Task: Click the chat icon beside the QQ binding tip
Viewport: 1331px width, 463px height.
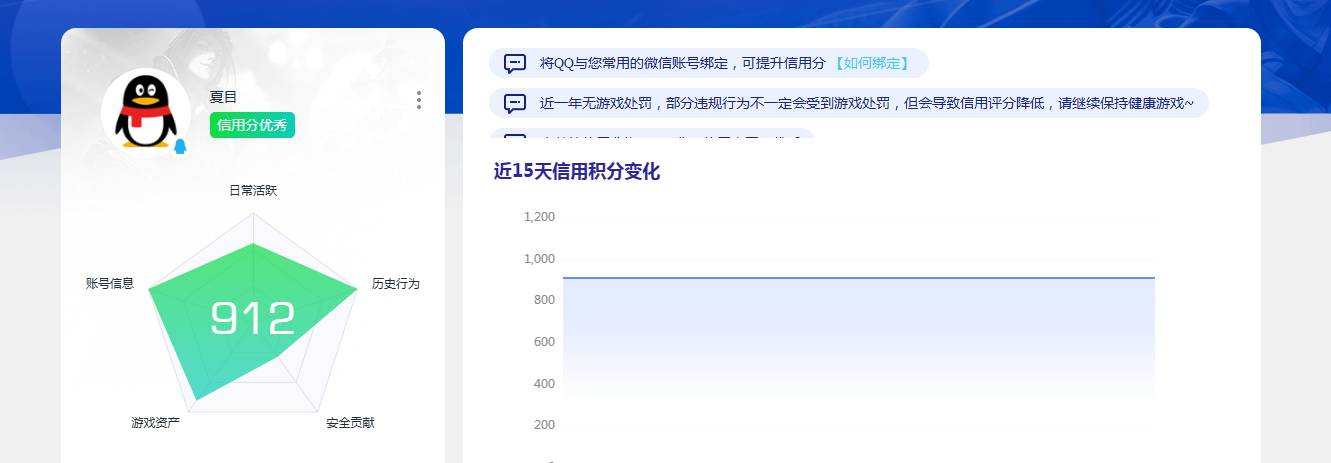Action: pos(515,64)
